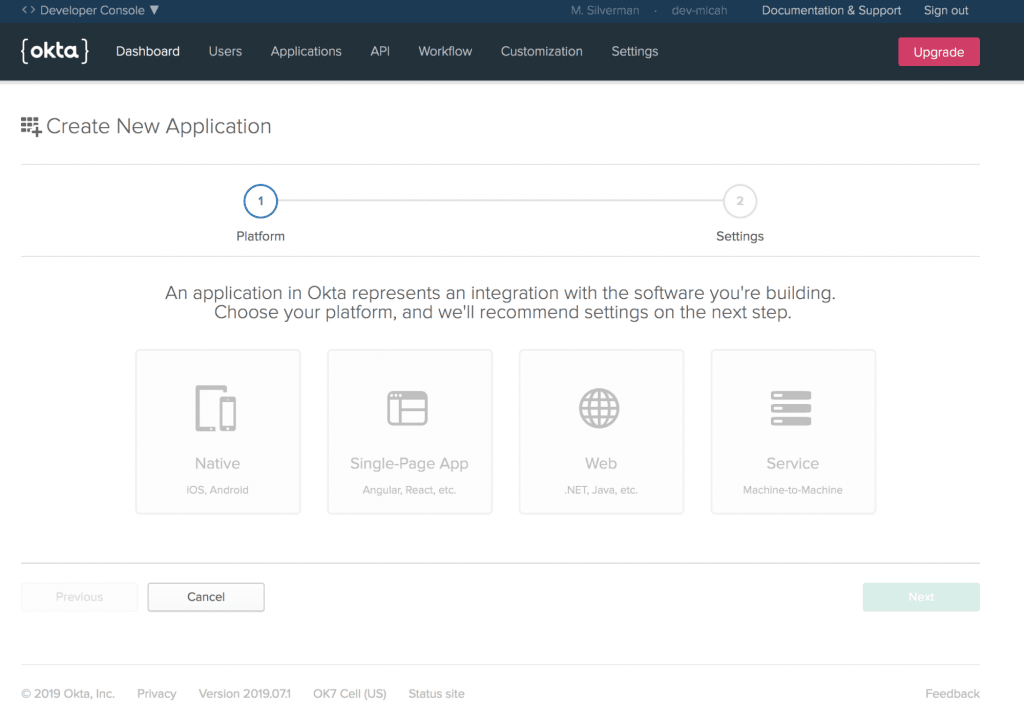Open the Status site footer link
This screenshot has height=721, width=1024.
click(436, 694)
